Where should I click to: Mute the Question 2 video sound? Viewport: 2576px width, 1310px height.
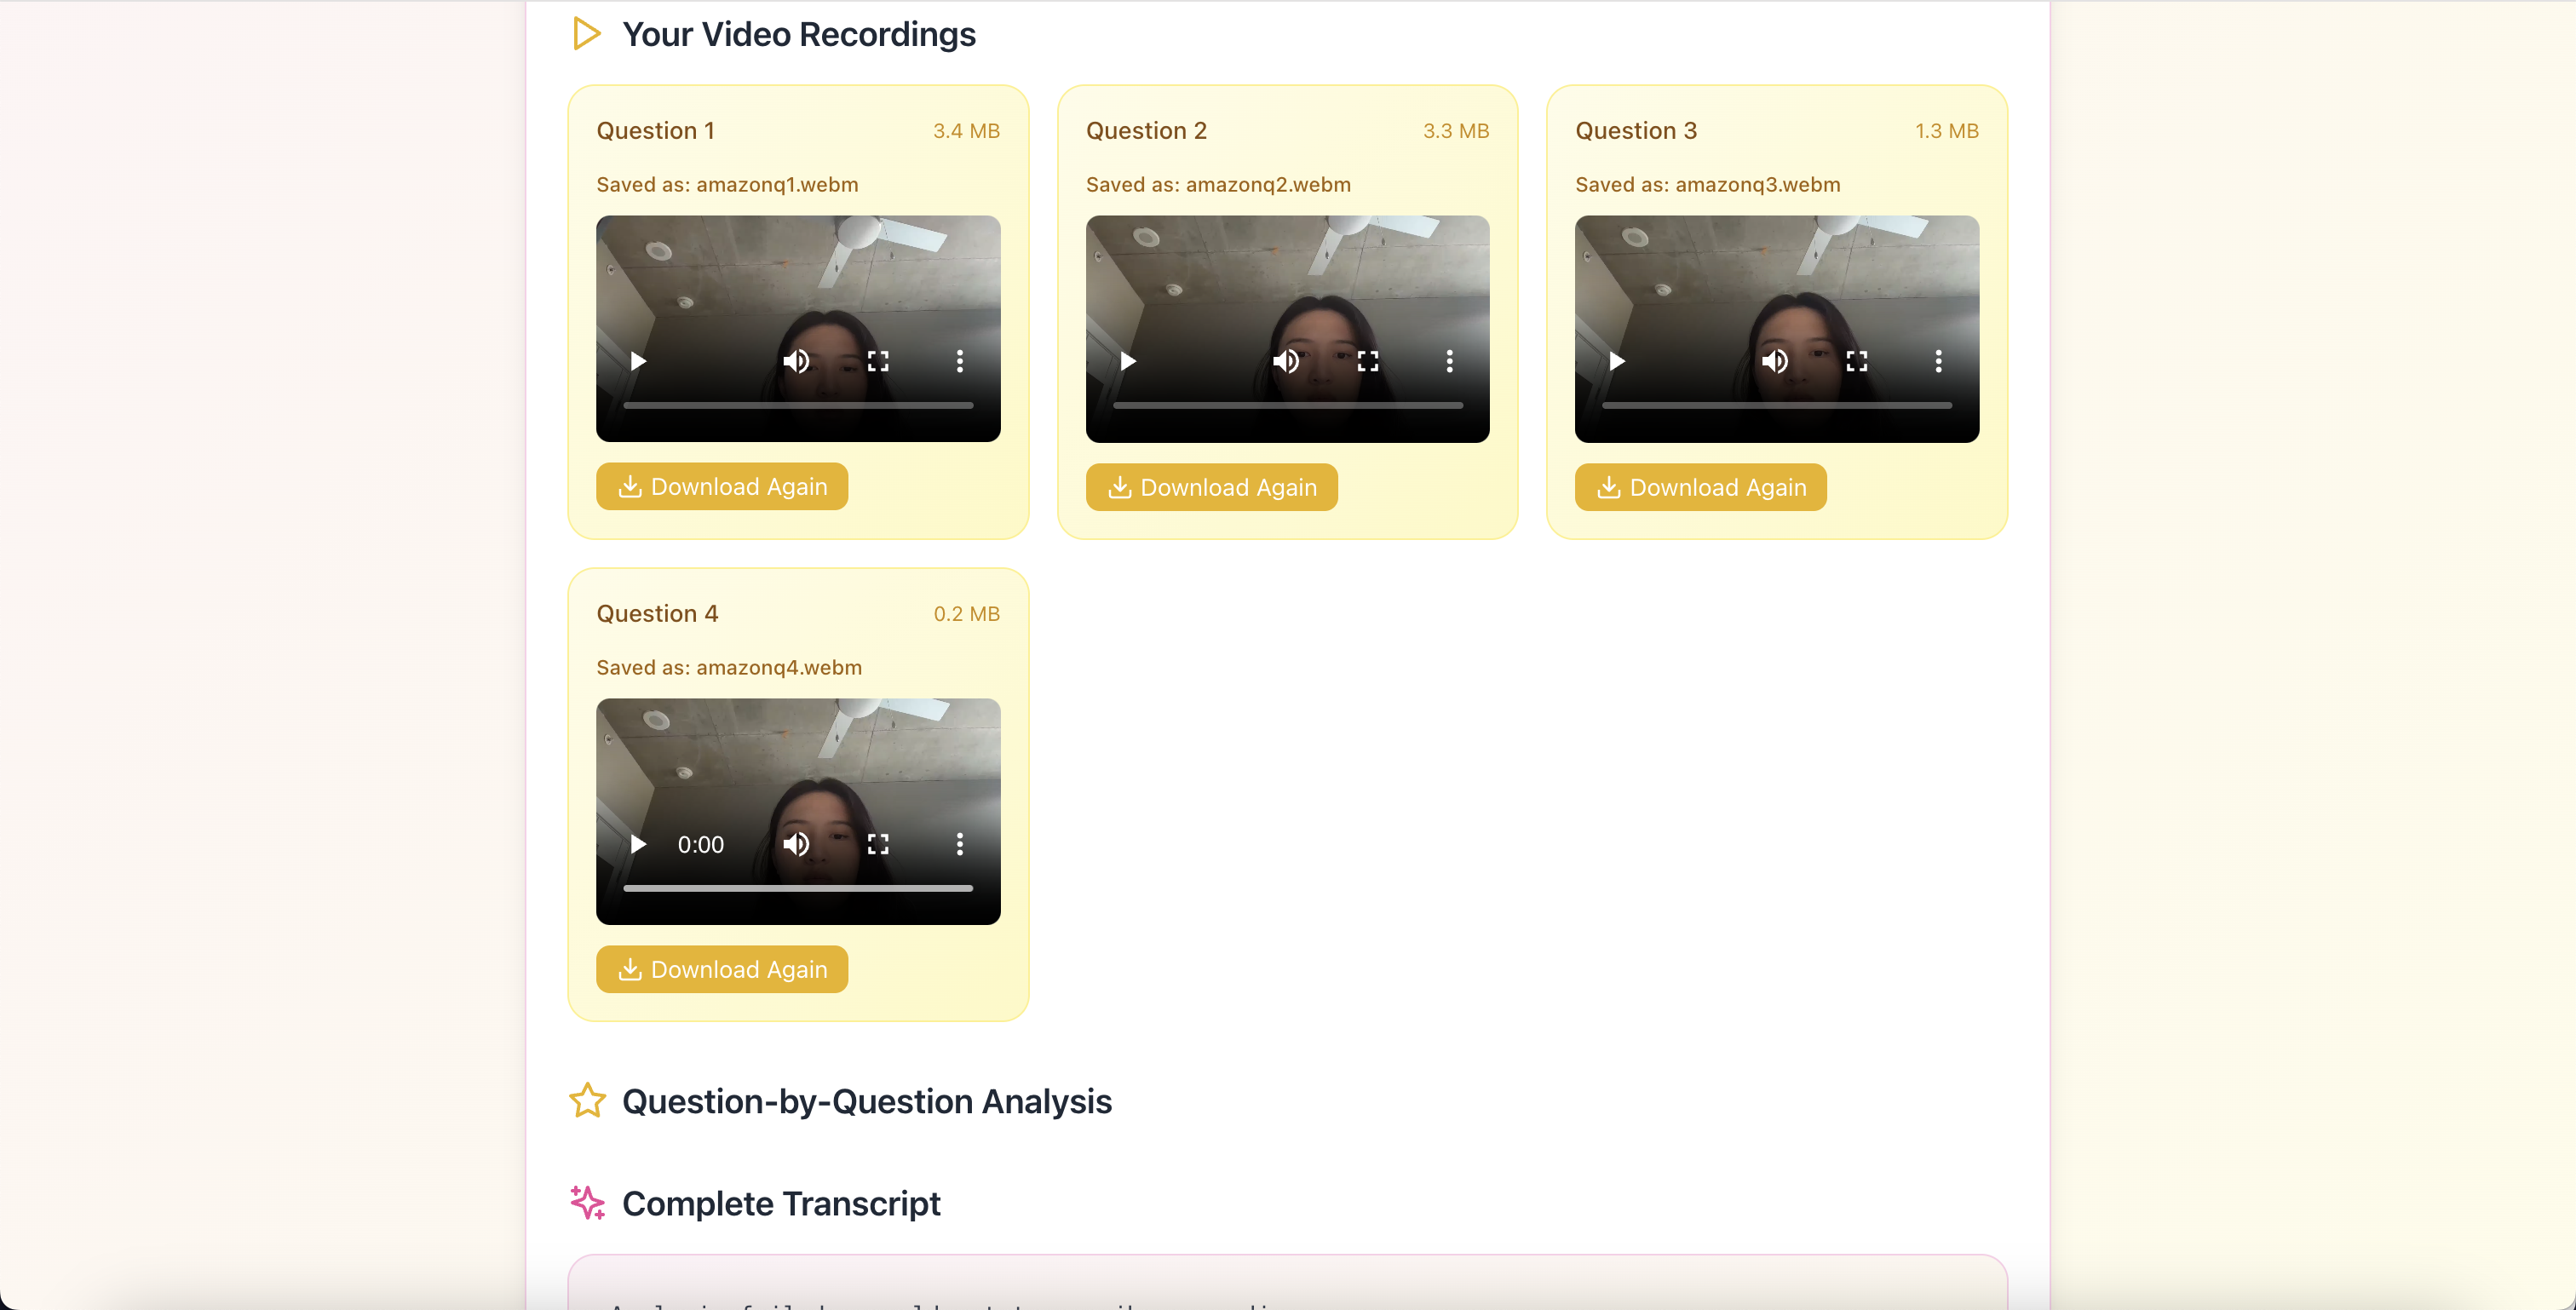[1286, 361]
